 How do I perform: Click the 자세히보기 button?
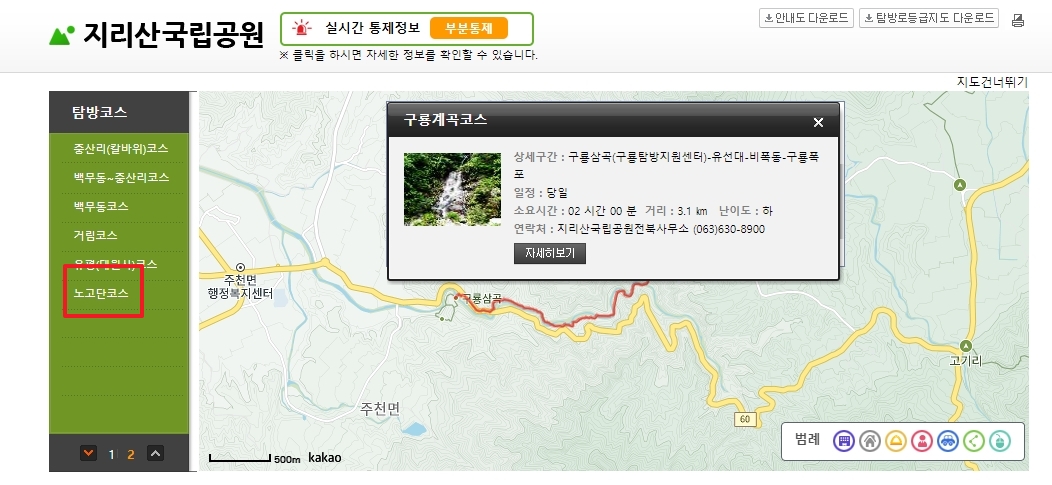[549, 253]
